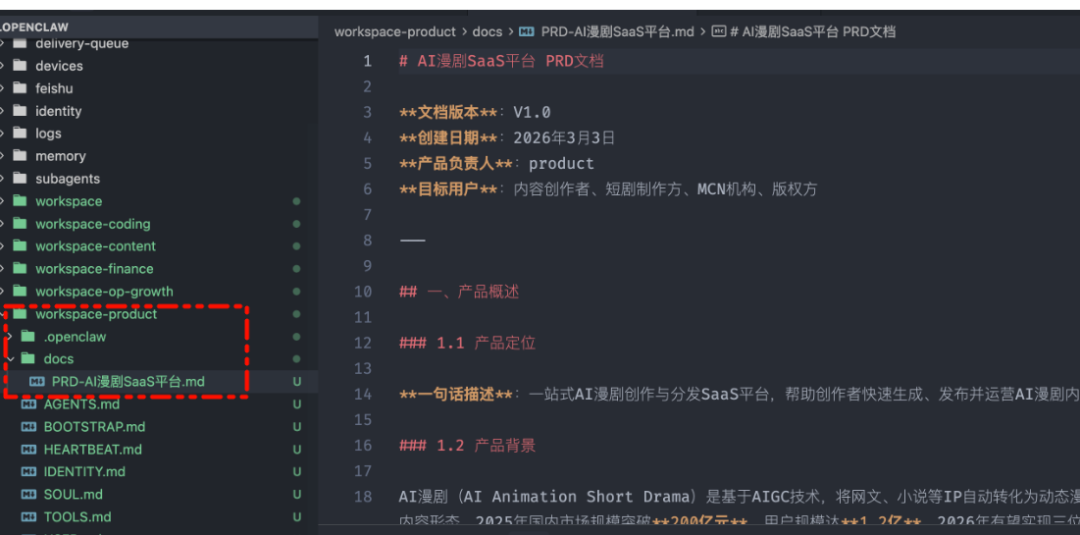Click the subagents folder icon

pyautogui.click(x=20, y=178)
